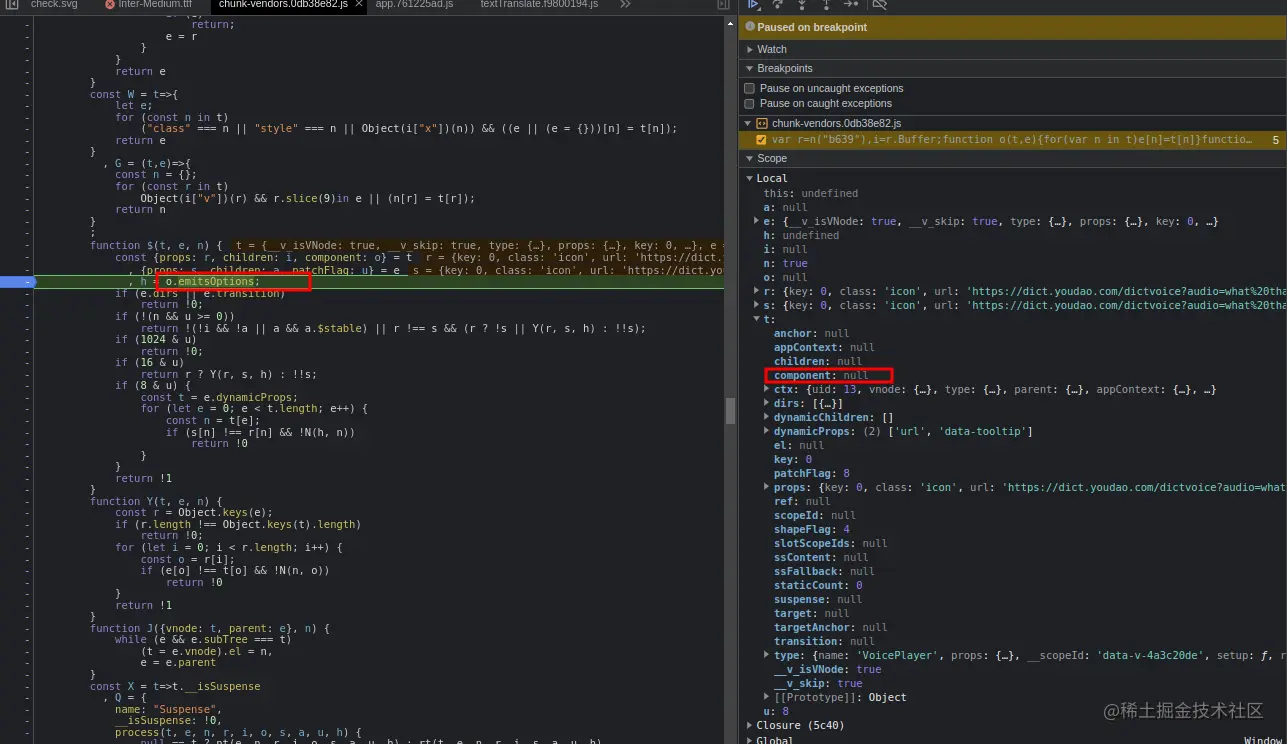Resume script execution in debugger toolbar
Image resolution: width=1287 pixels, height=744 pixels.
(x=754, y=5)
